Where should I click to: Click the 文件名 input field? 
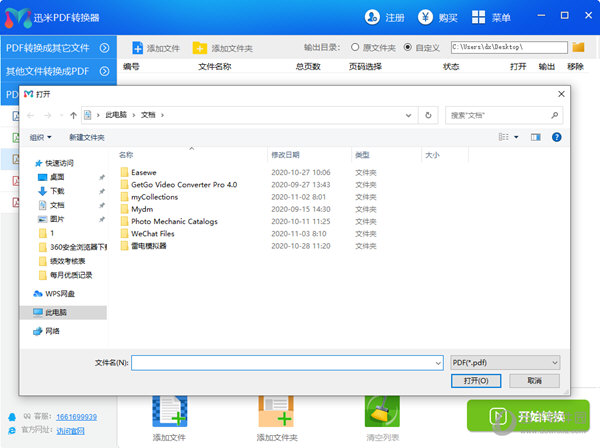287,363
